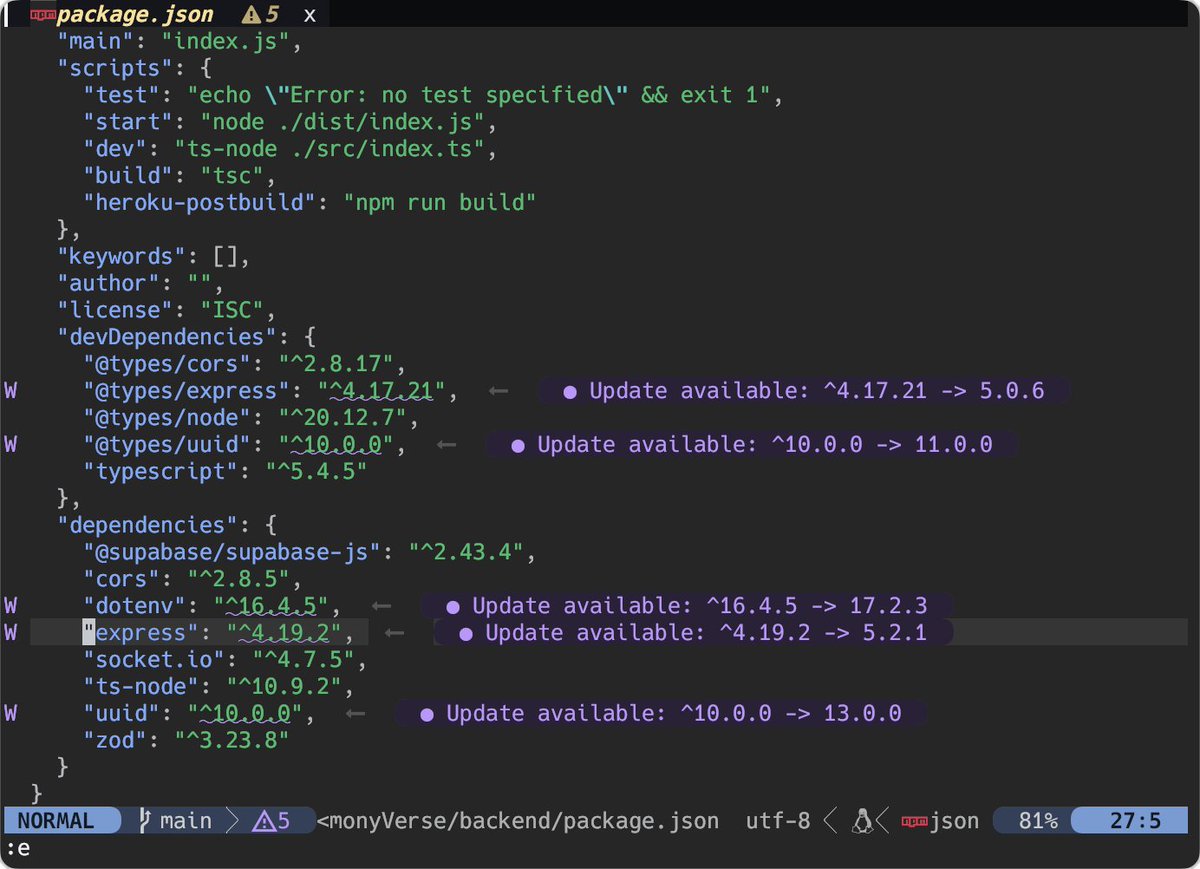Click the git branch icon in the status line
The image size is (1200, 869).
tap(143, 821)
